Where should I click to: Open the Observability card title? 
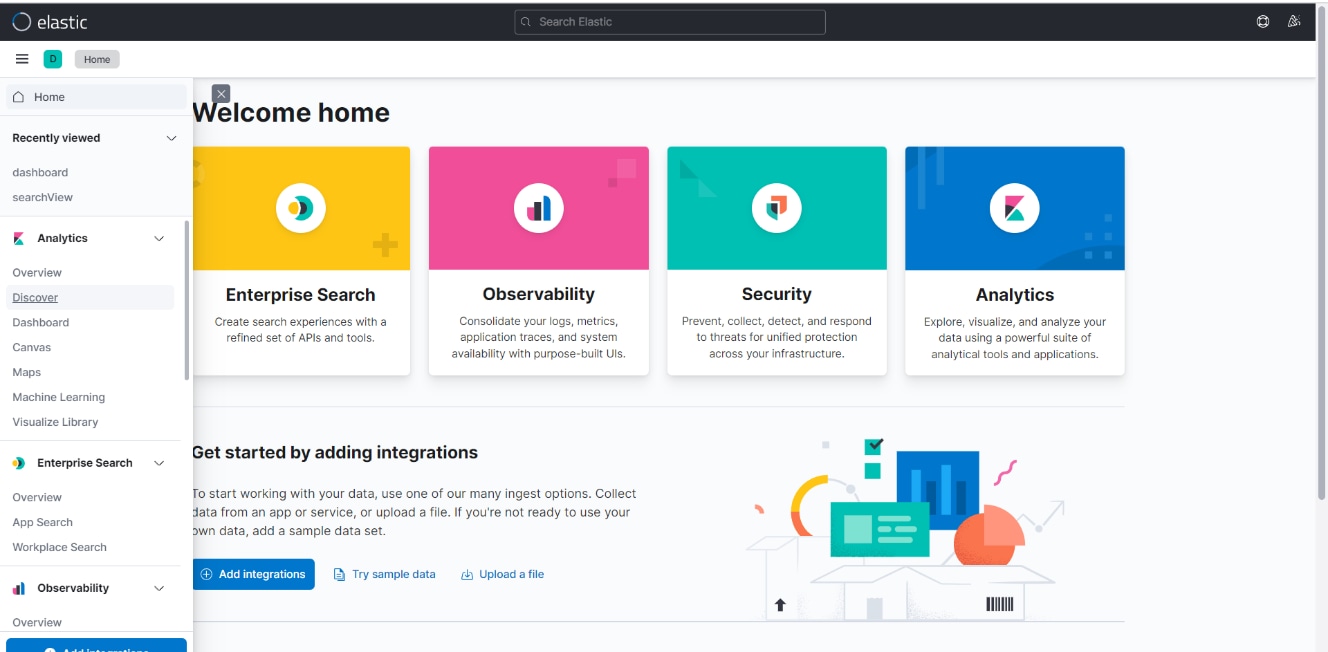(x=539, y=294)
